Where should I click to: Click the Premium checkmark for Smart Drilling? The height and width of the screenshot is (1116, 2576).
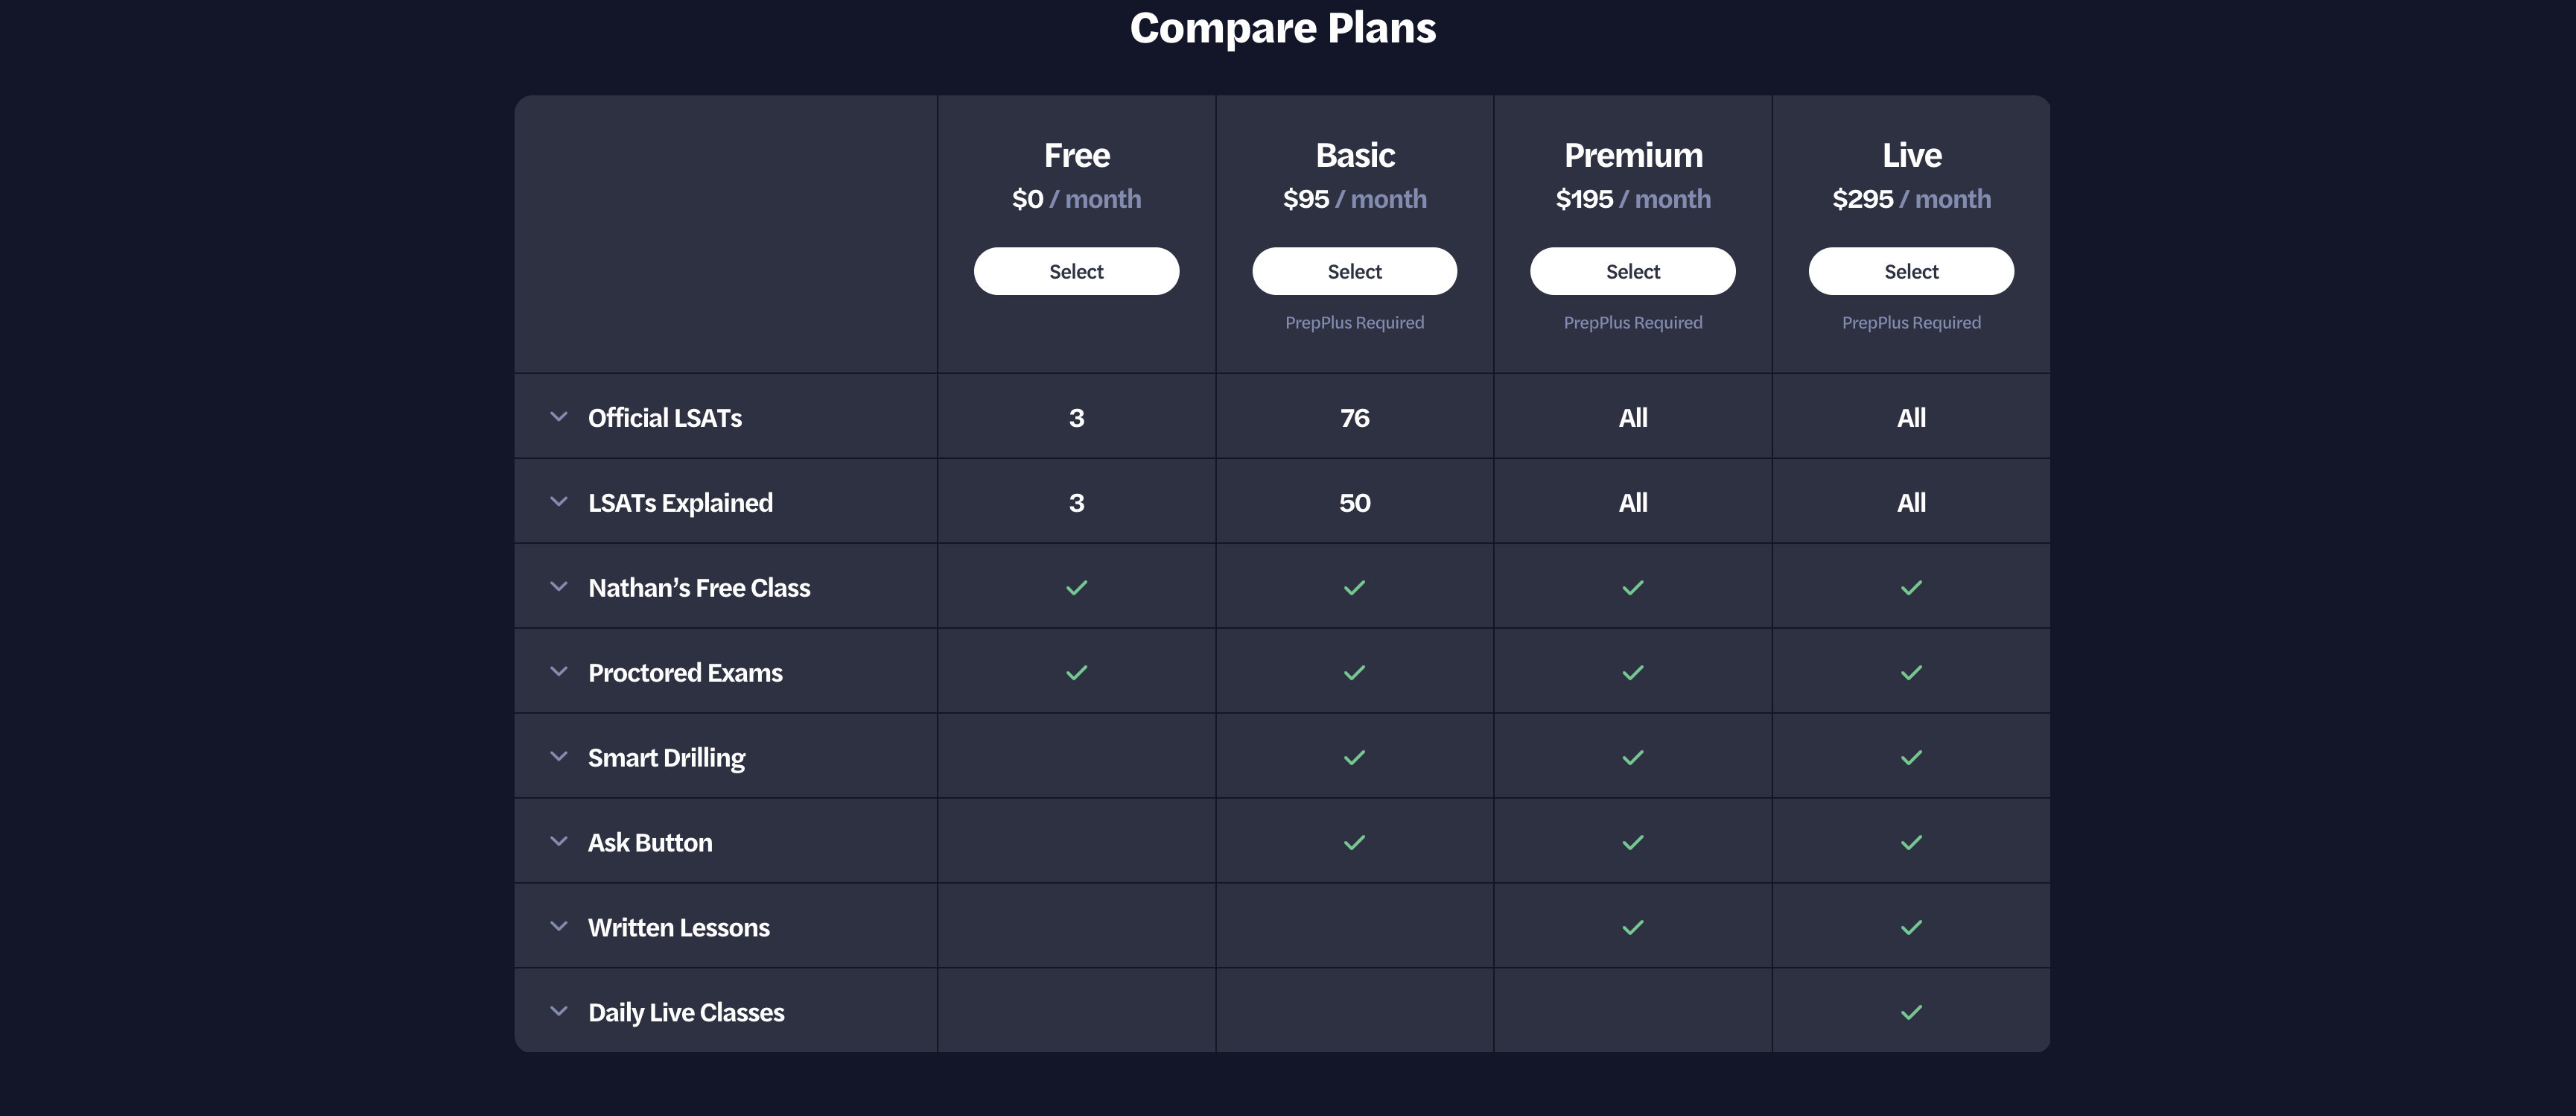pos(1633,758)
